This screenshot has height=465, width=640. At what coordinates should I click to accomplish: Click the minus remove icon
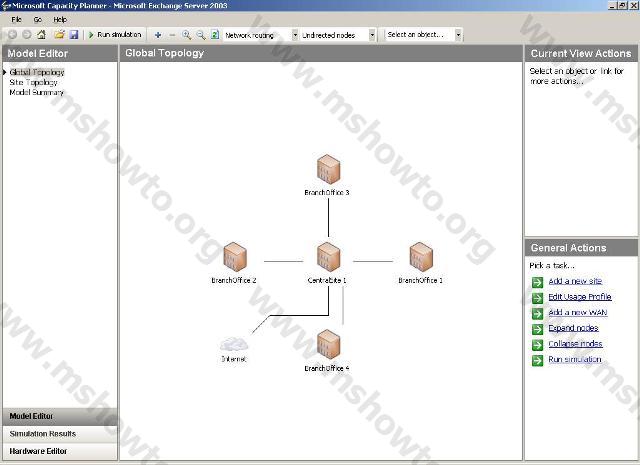[172, 35]
